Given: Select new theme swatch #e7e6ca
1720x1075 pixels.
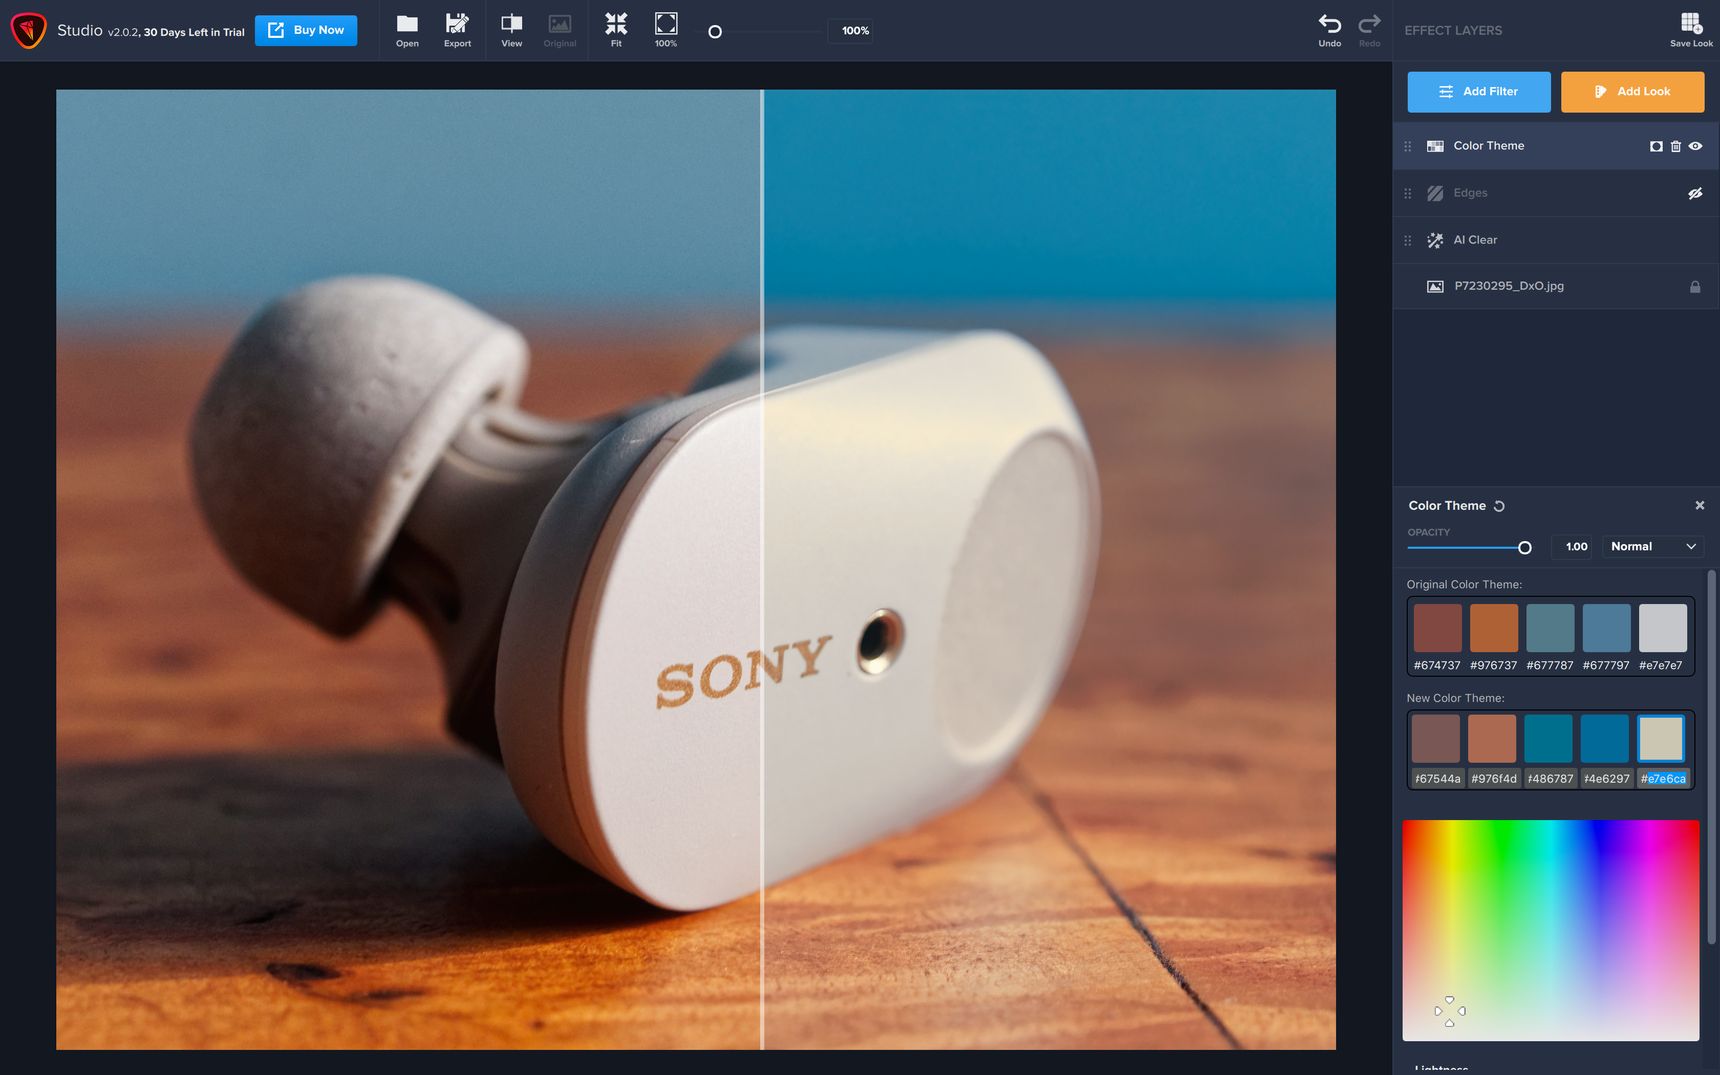Looking at the screenshot, I should tap(1661, 739).
